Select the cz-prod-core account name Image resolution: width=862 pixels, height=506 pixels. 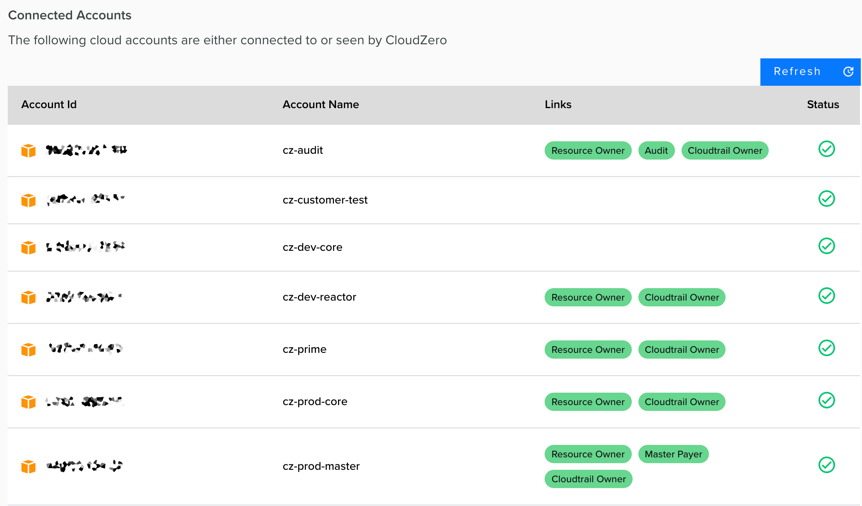[x=314, y=402]
